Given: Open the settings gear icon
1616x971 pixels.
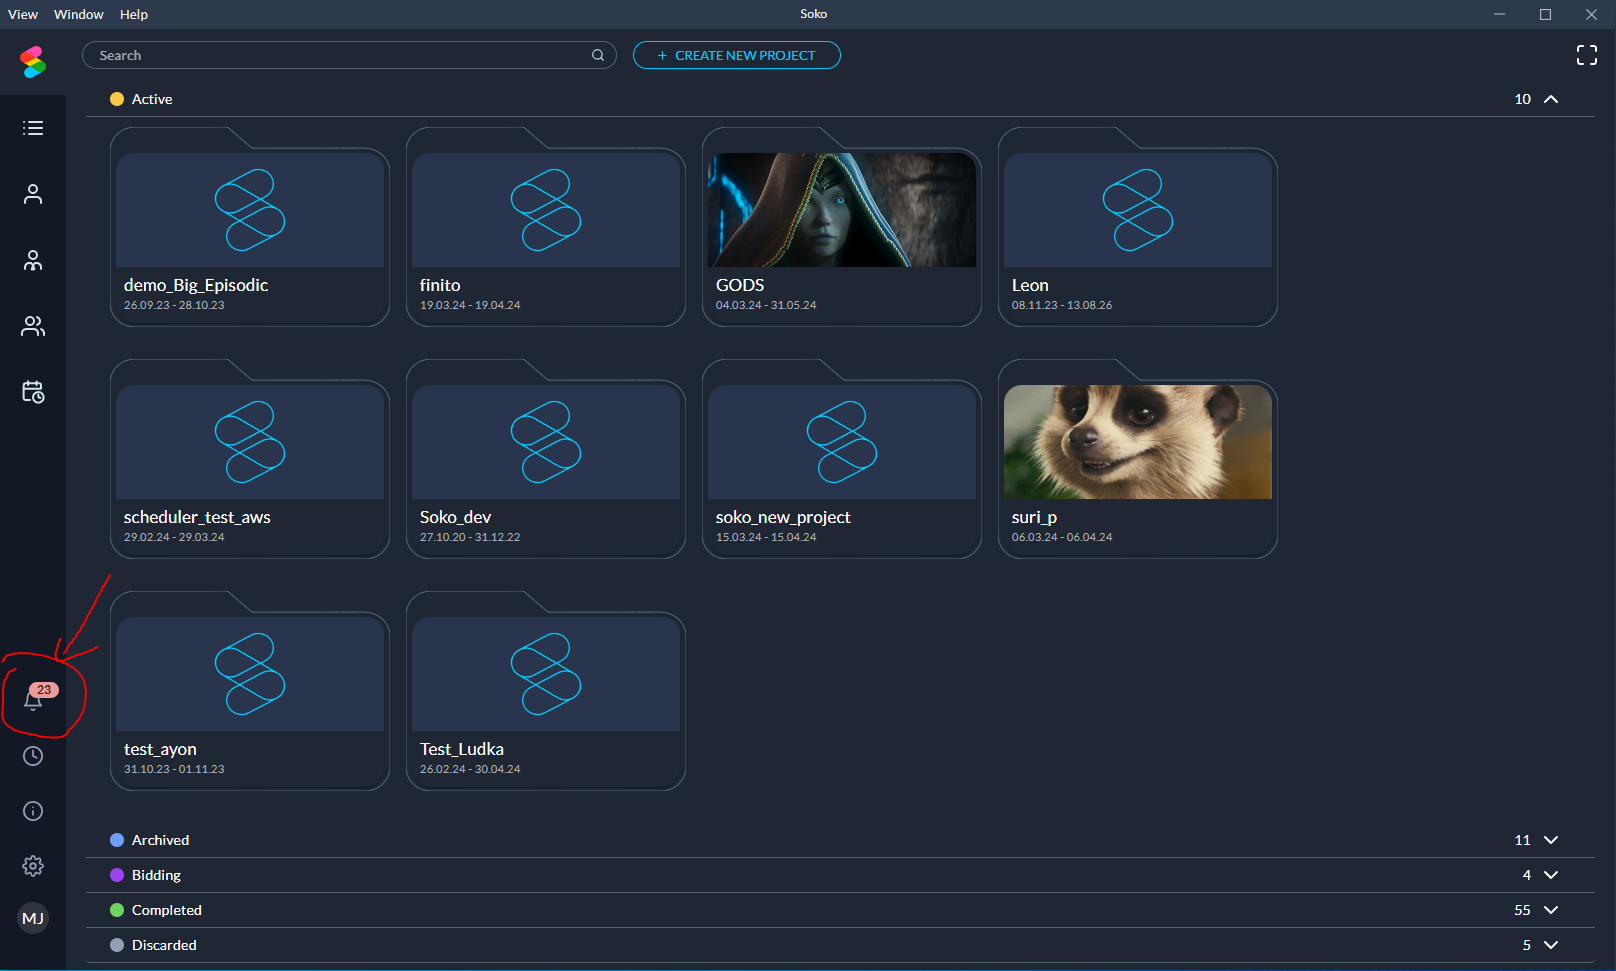Looking at the screenshot, I should tap(33, 866).
